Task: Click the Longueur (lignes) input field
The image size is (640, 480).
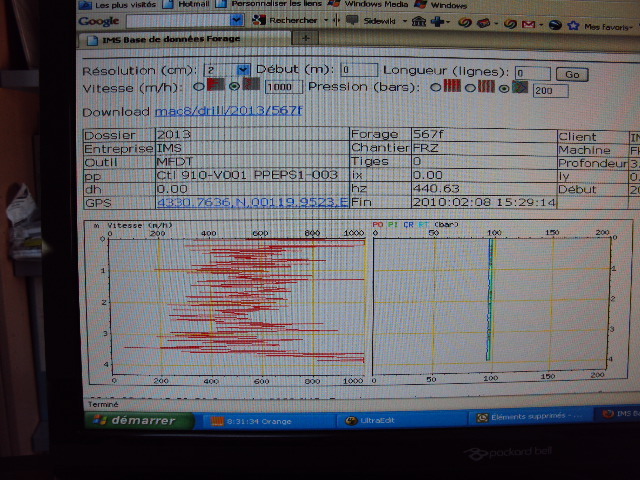Action: (532, 73)
